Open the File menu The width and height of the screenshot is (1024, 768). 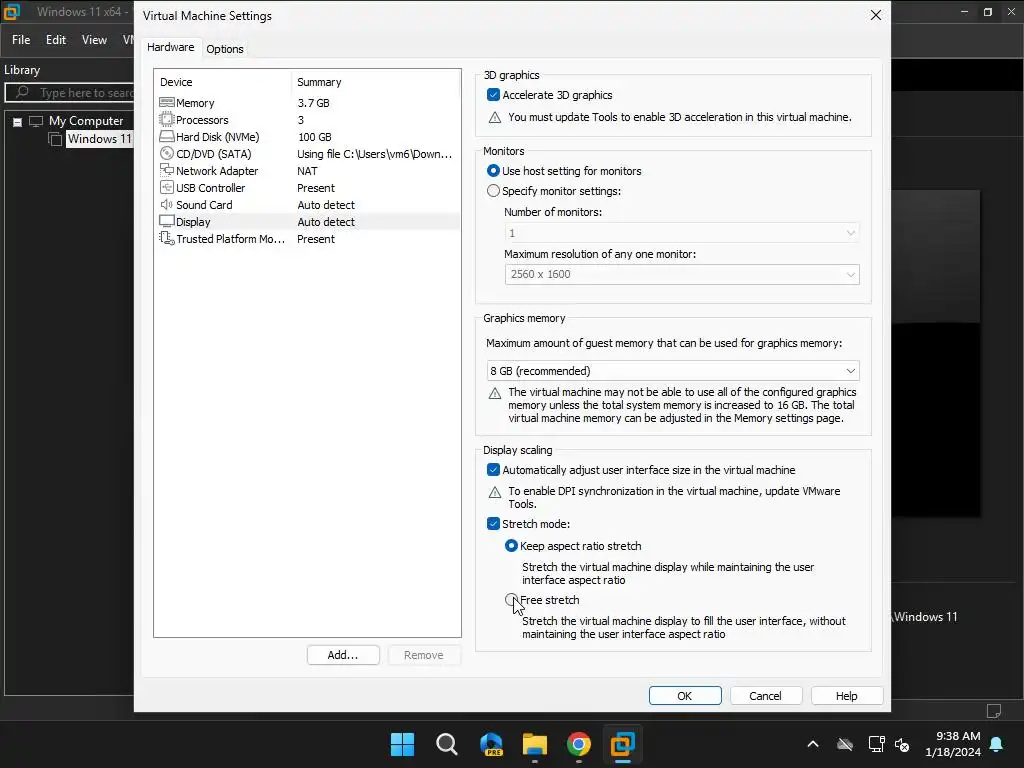point(21,40)
